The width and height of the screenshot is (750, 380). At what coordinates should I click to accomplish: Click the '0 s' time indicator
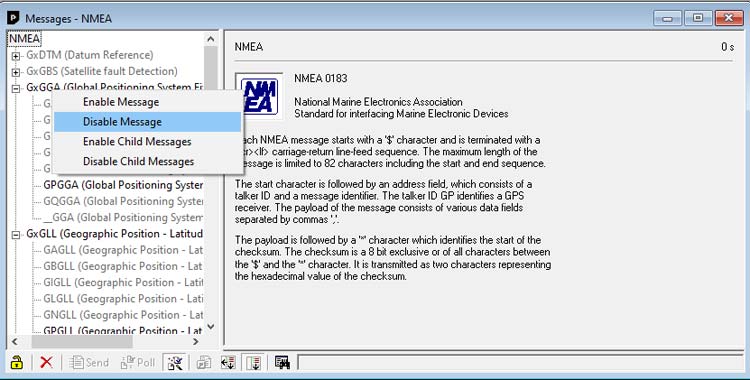(x=728, y=47)
